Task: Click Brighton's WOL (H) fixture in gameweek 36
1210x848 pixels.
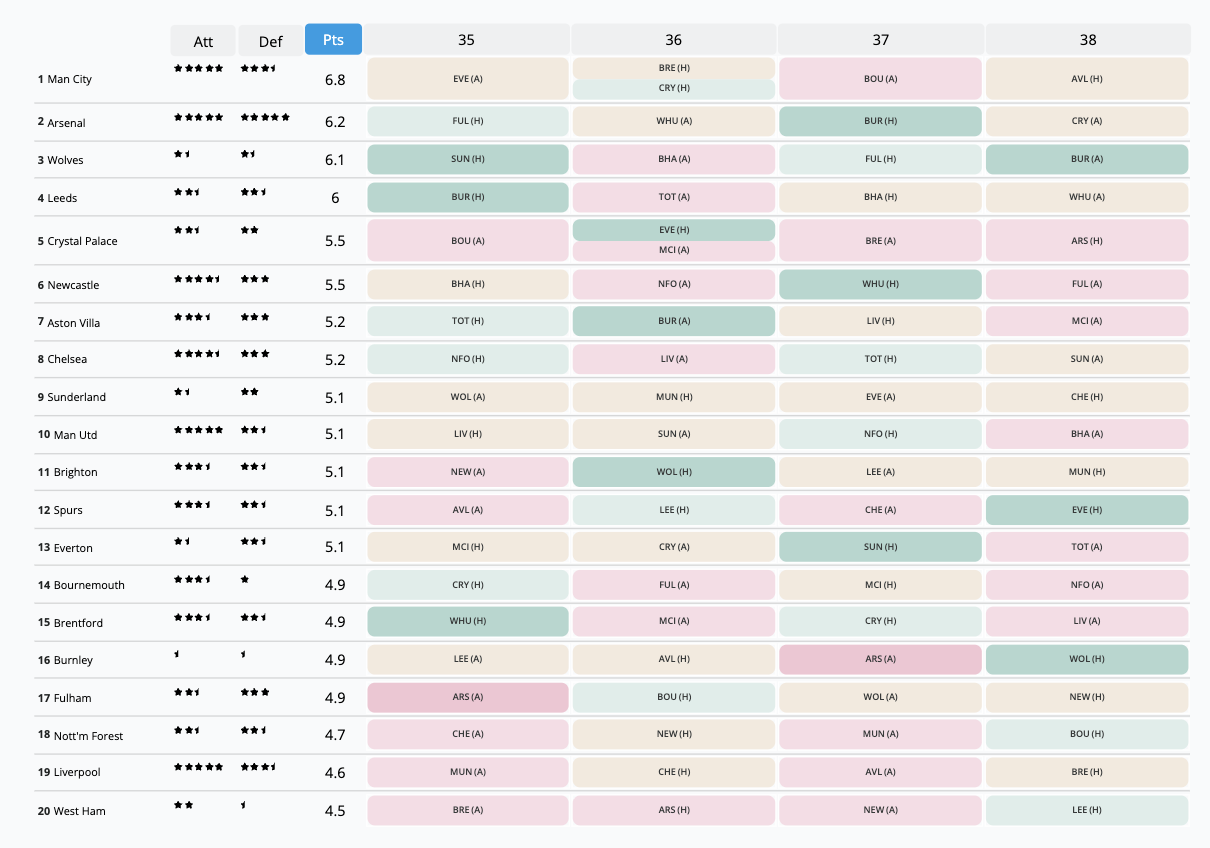Action: click(674, 472)
